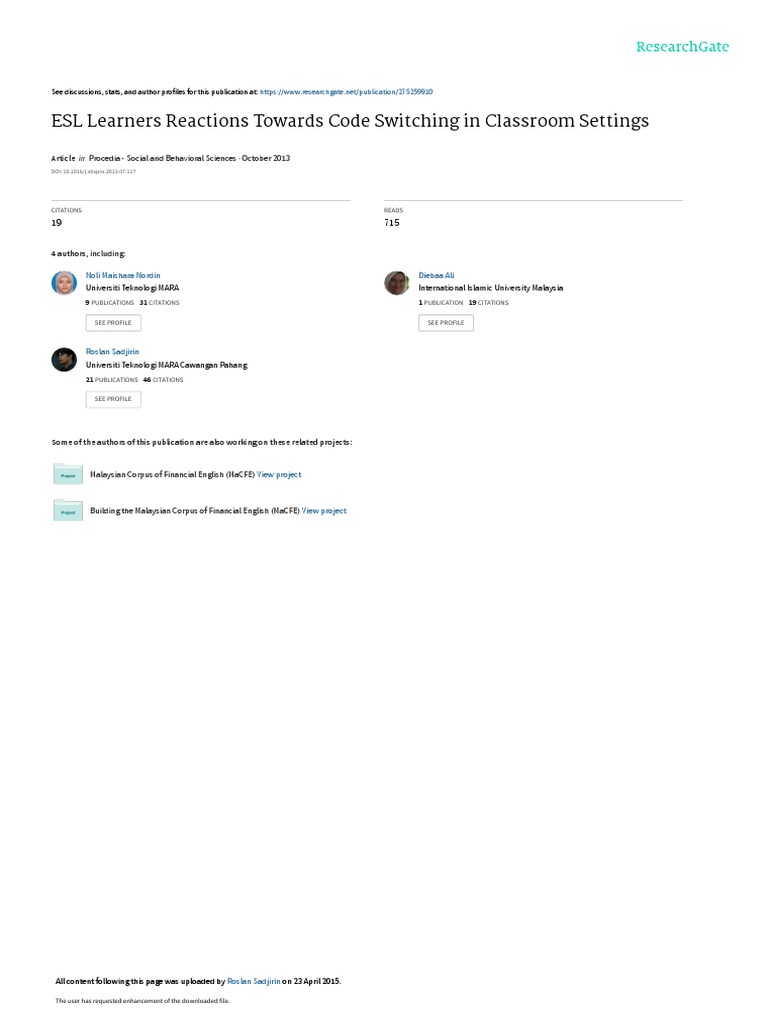Click Noli Maishara Nordin's profile photo
Image resolution: width=768 pixels, height=1024 pixels.
(64, 283)
